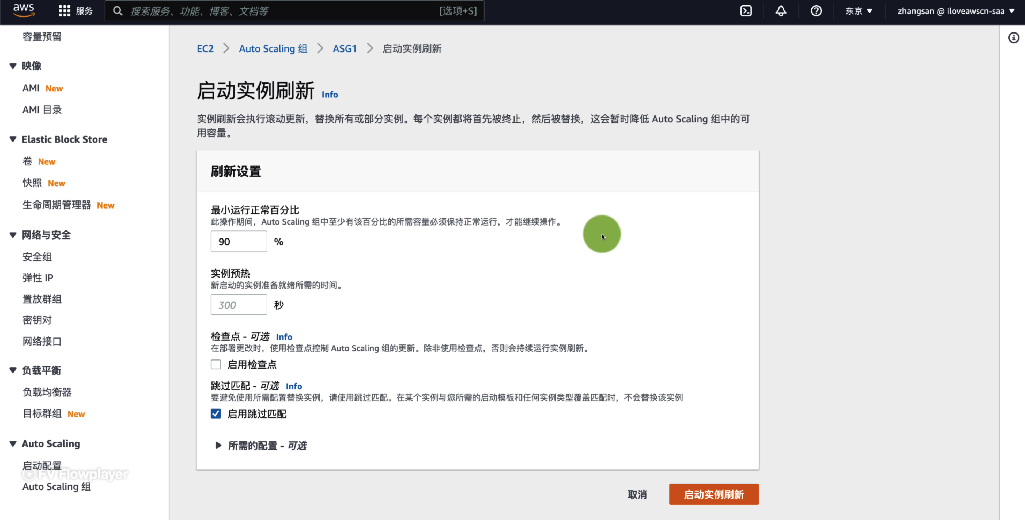
Task: Open 网络接口 in sidebar
Action: [x=42, y=341]
